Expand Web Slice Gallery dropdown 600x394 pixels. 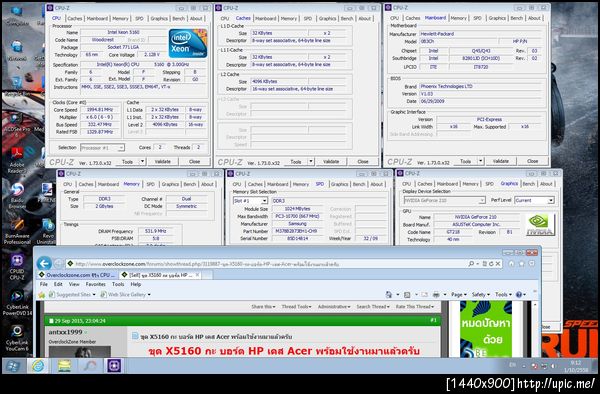149,295
